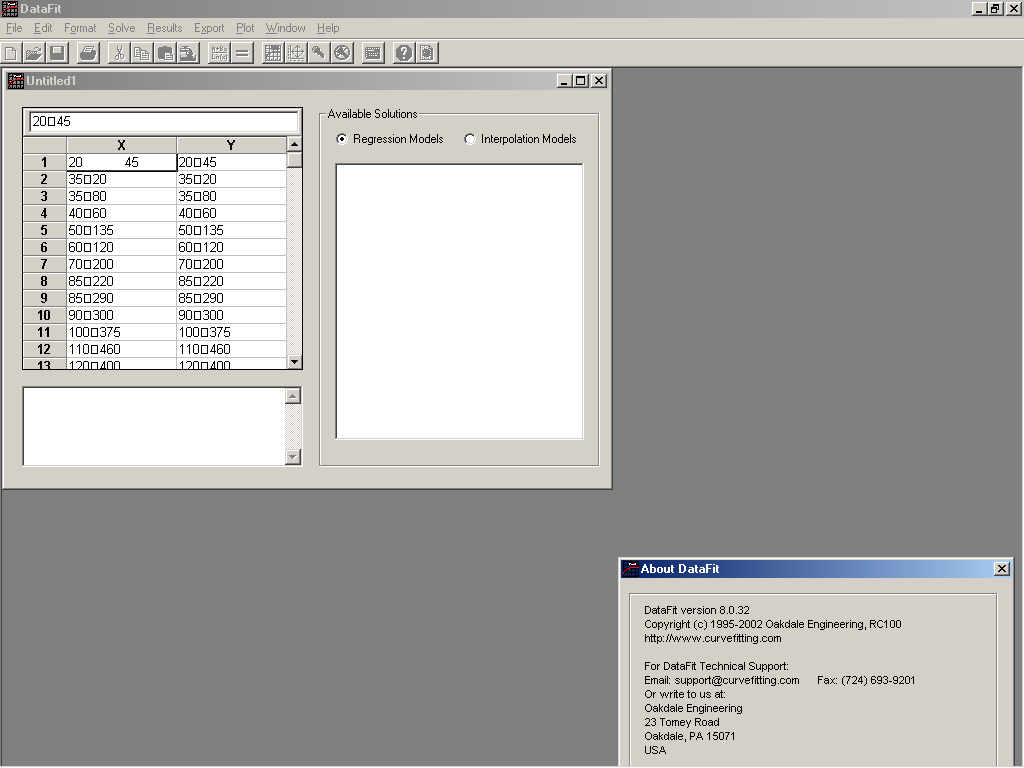This screenshot has width=1024, height=768.
Task: Click the round chart toolbar icon
Action: [342, 53]
